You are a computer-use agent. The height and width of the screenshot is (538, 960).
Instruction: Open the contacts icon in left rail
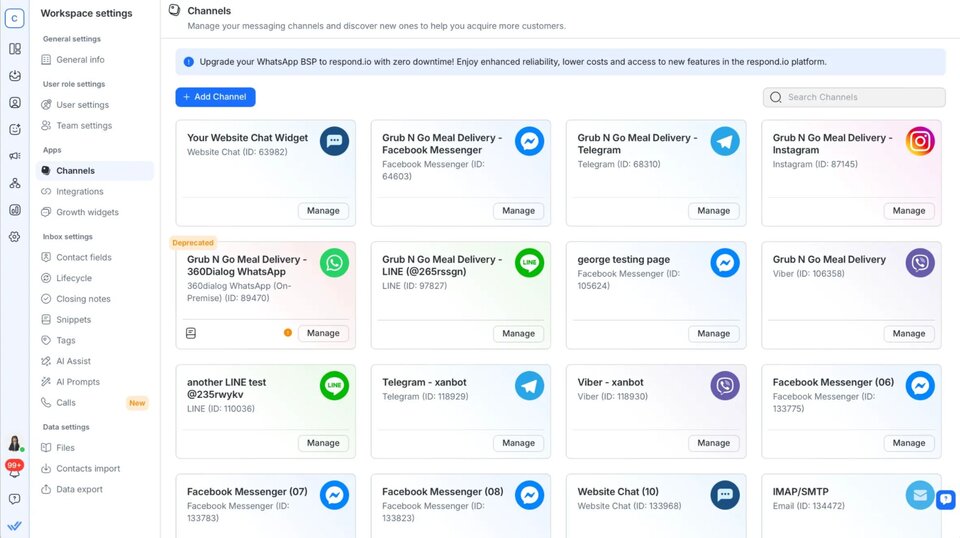[15, 102]
